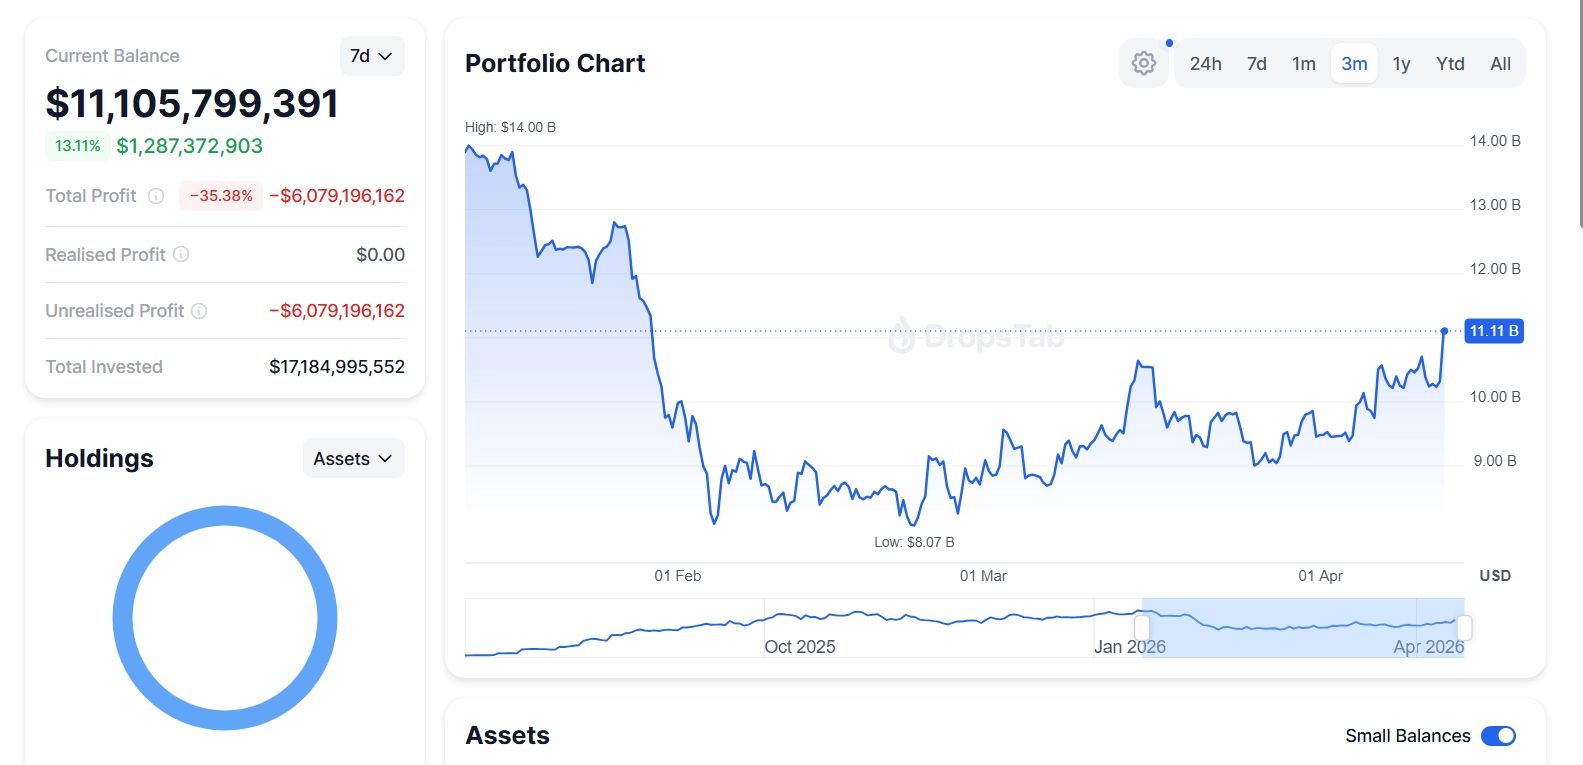Click the right range slider handle
This screenshot has height=765, width=1583.
(1464, 628)
